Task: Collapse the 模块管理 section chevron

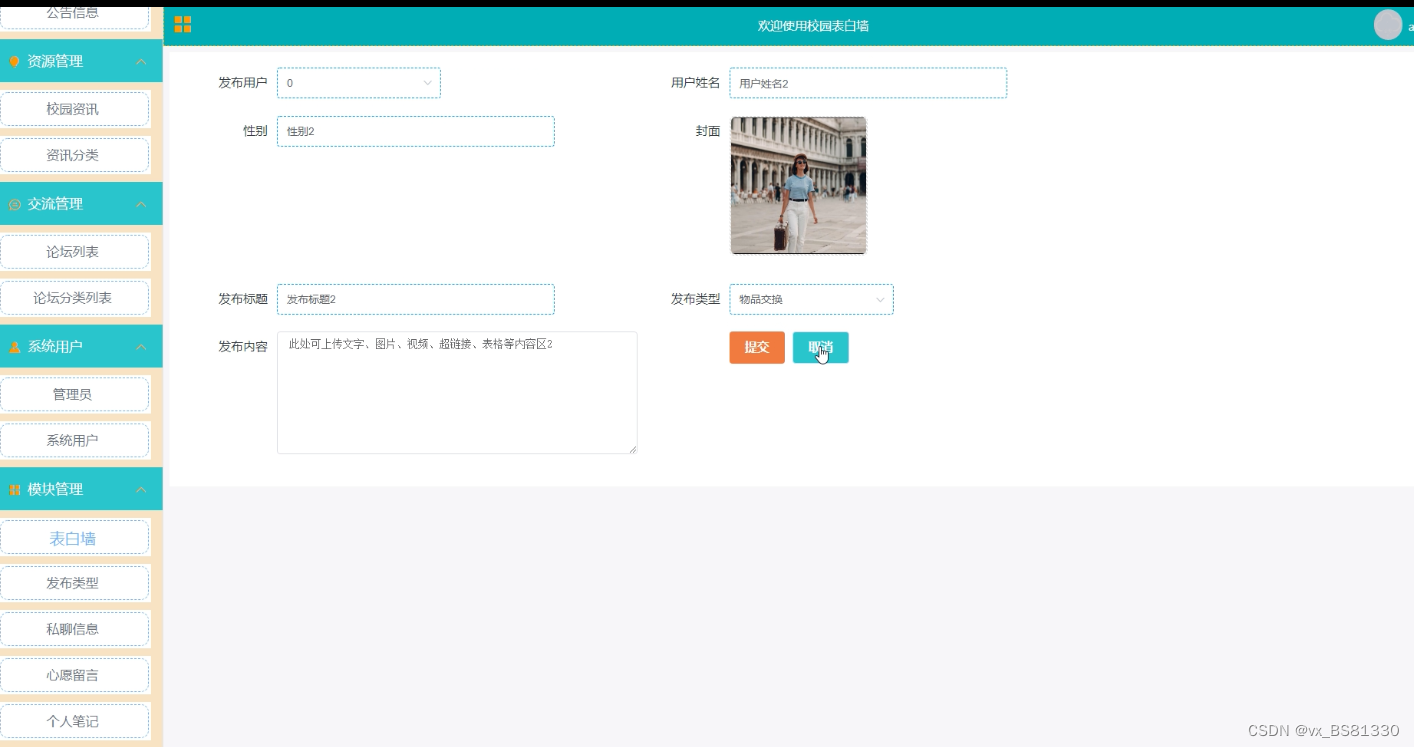Action: click(x=141, y=490)
